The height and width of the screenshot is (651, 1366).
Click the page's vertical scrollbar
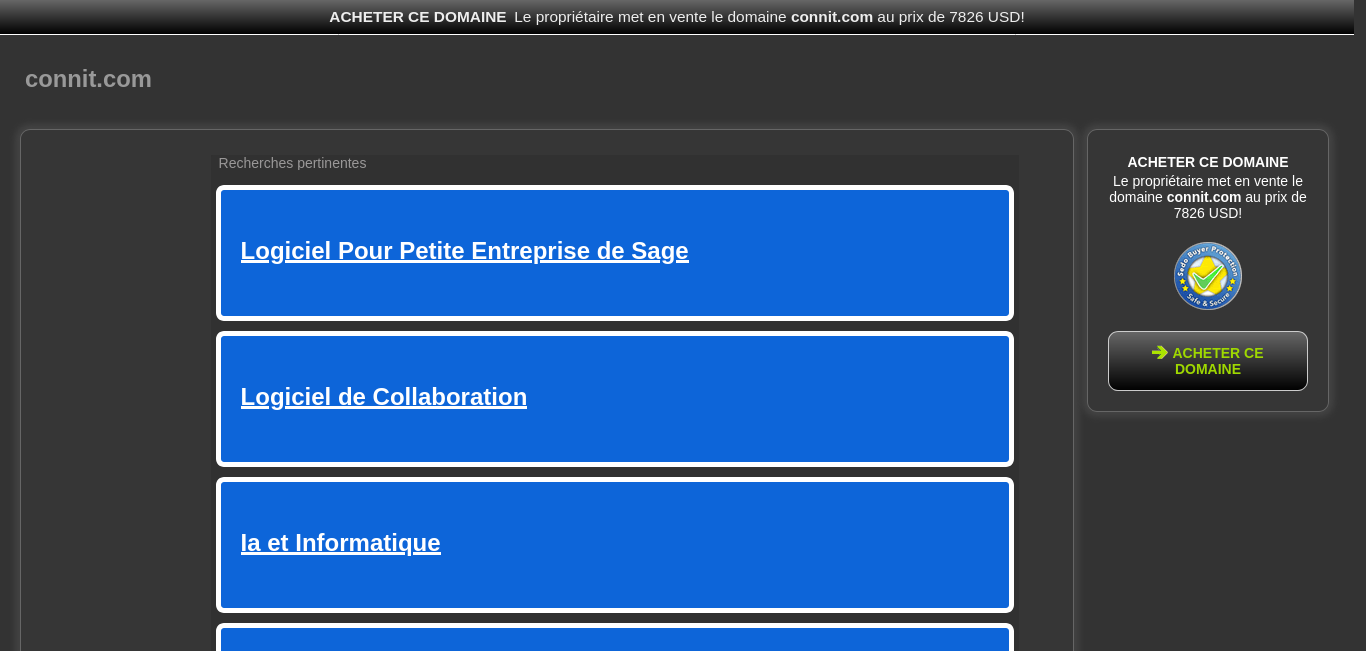click(x=1360, y=325)
